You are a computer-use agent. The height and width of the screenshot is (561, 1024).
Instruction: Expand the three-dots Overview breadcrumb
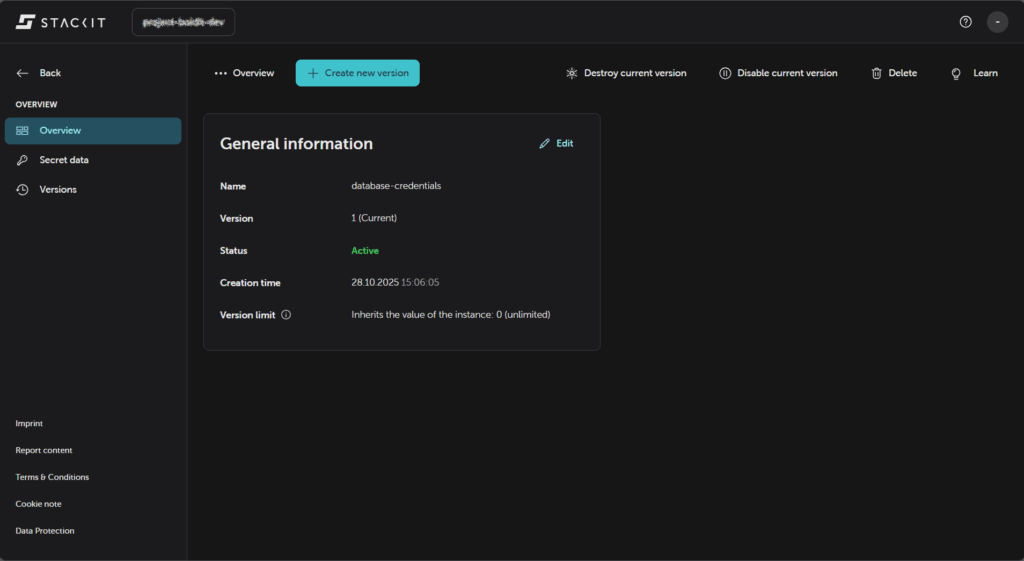pyautogui.click(x=221, y=73)
